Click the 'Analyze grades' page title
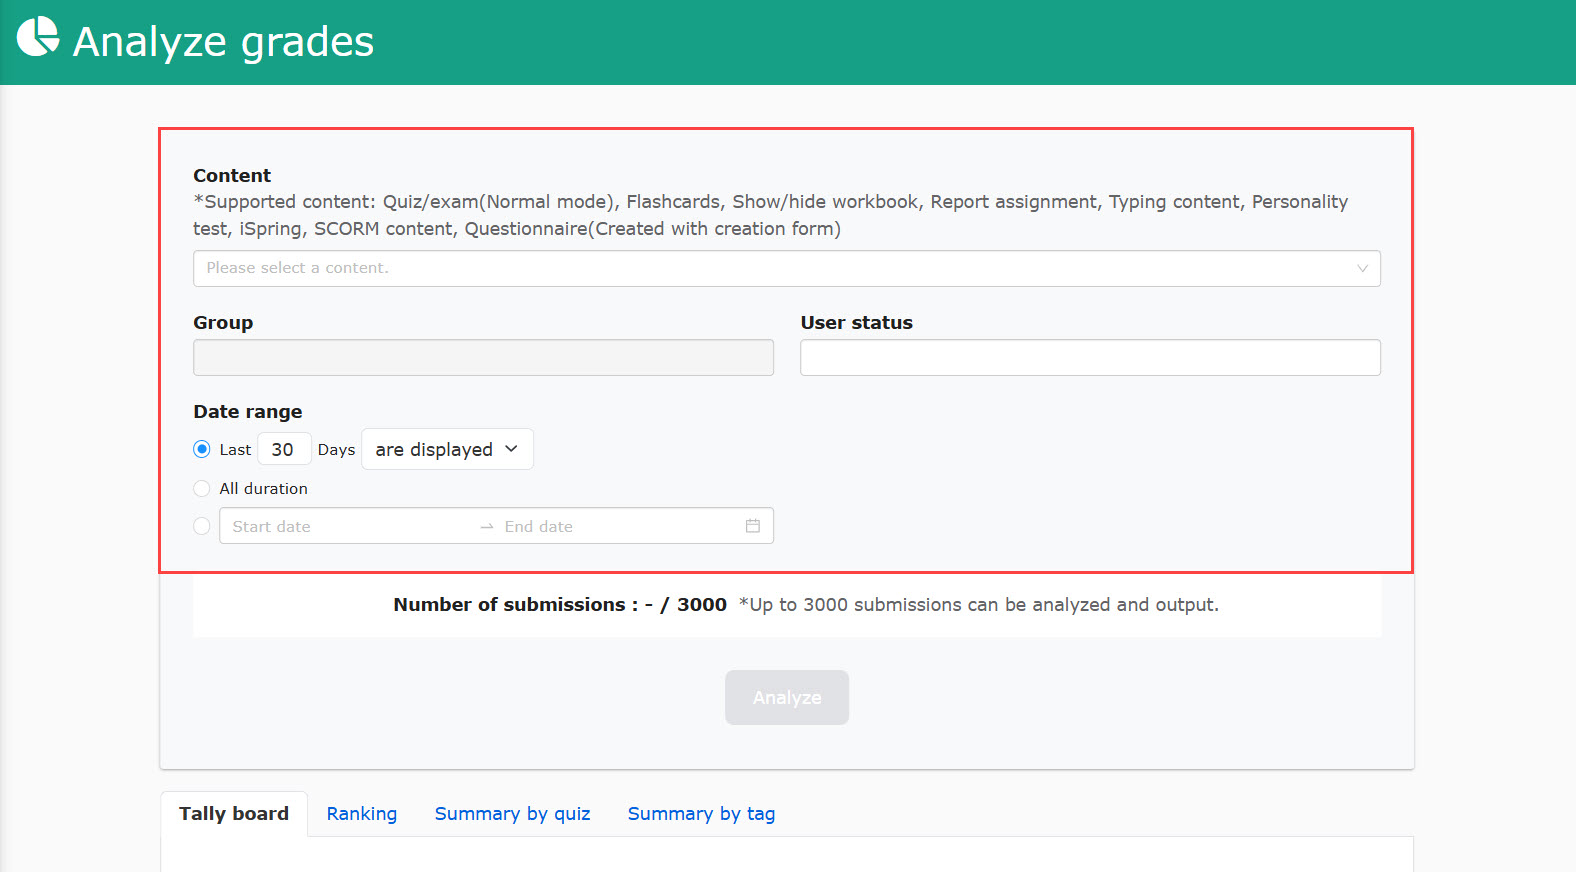 point(223,42)
